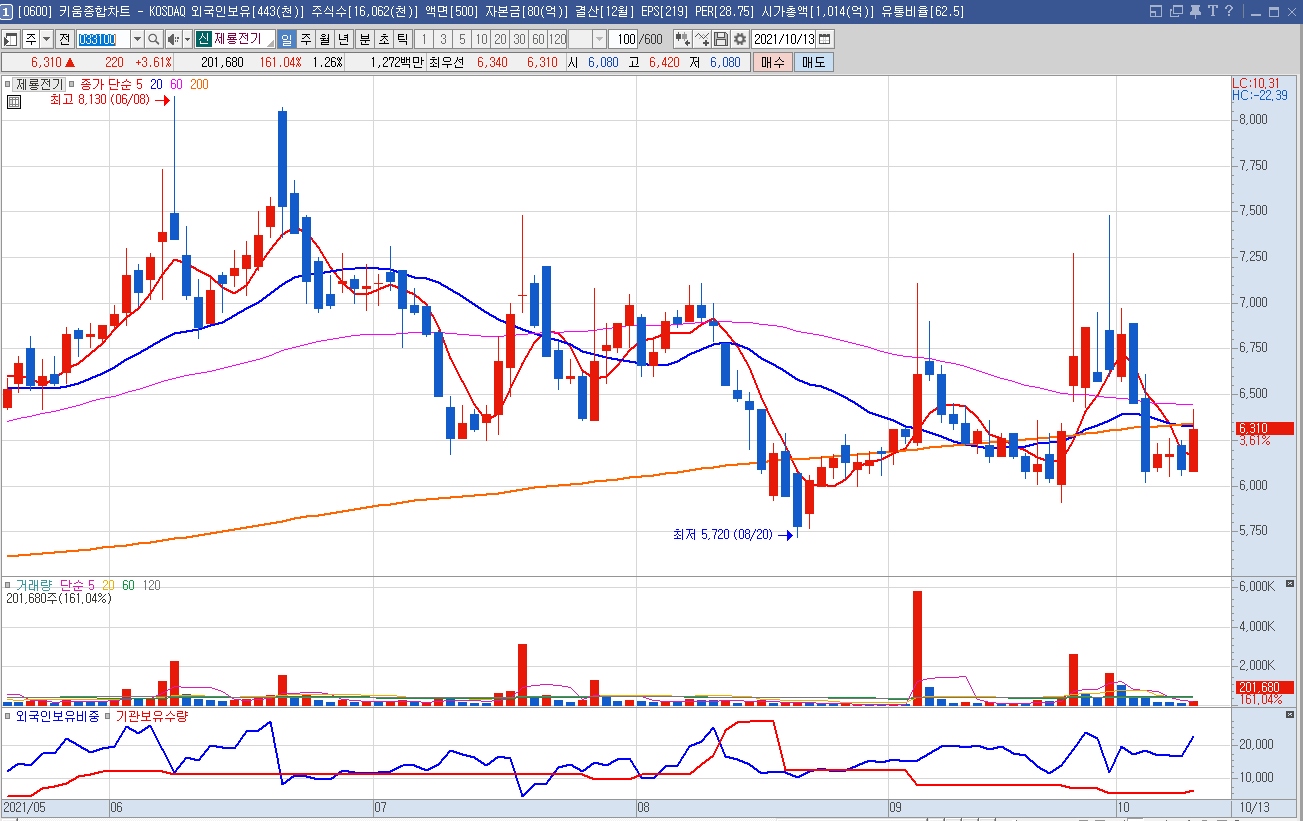Switch to yearly 년 chart period

tap(343, 39)
